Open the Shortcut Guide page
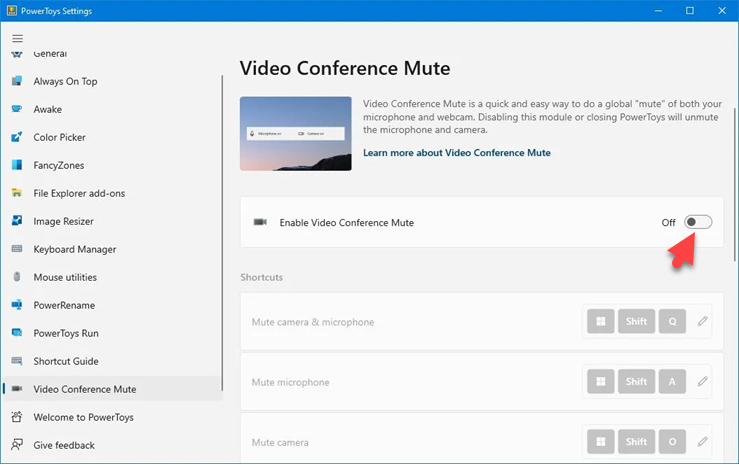This screenshot has height=465, width=739. coord(66,361)
